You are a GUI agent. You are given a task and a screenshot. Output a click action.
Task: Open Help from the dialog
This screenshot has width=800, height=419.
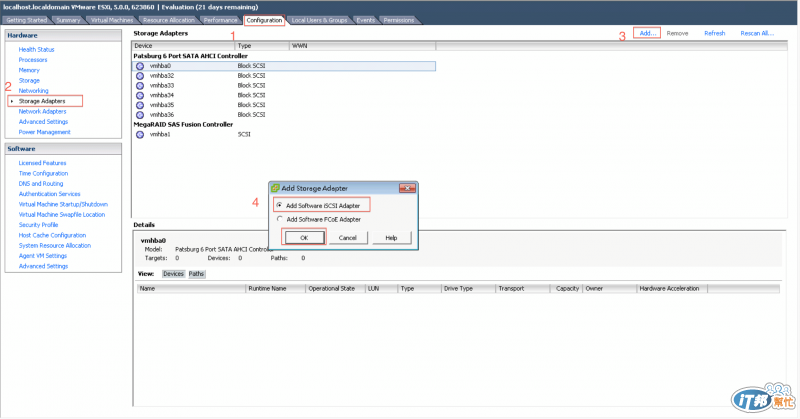[391, 238]
